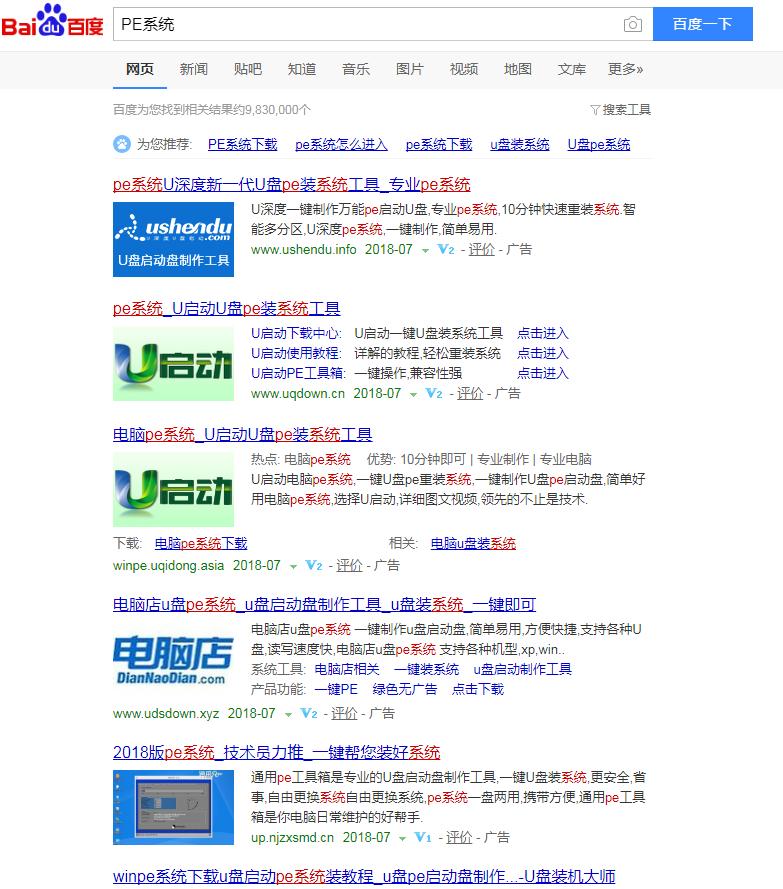Click U启动下载中心 link
This screenshot has width=783, height=889.
click(x=296, y=333)
